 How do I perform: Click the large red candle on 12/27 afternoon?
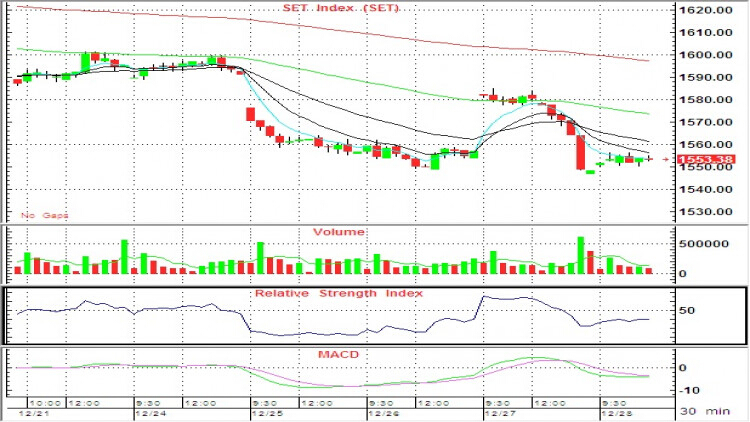[580, 152]
